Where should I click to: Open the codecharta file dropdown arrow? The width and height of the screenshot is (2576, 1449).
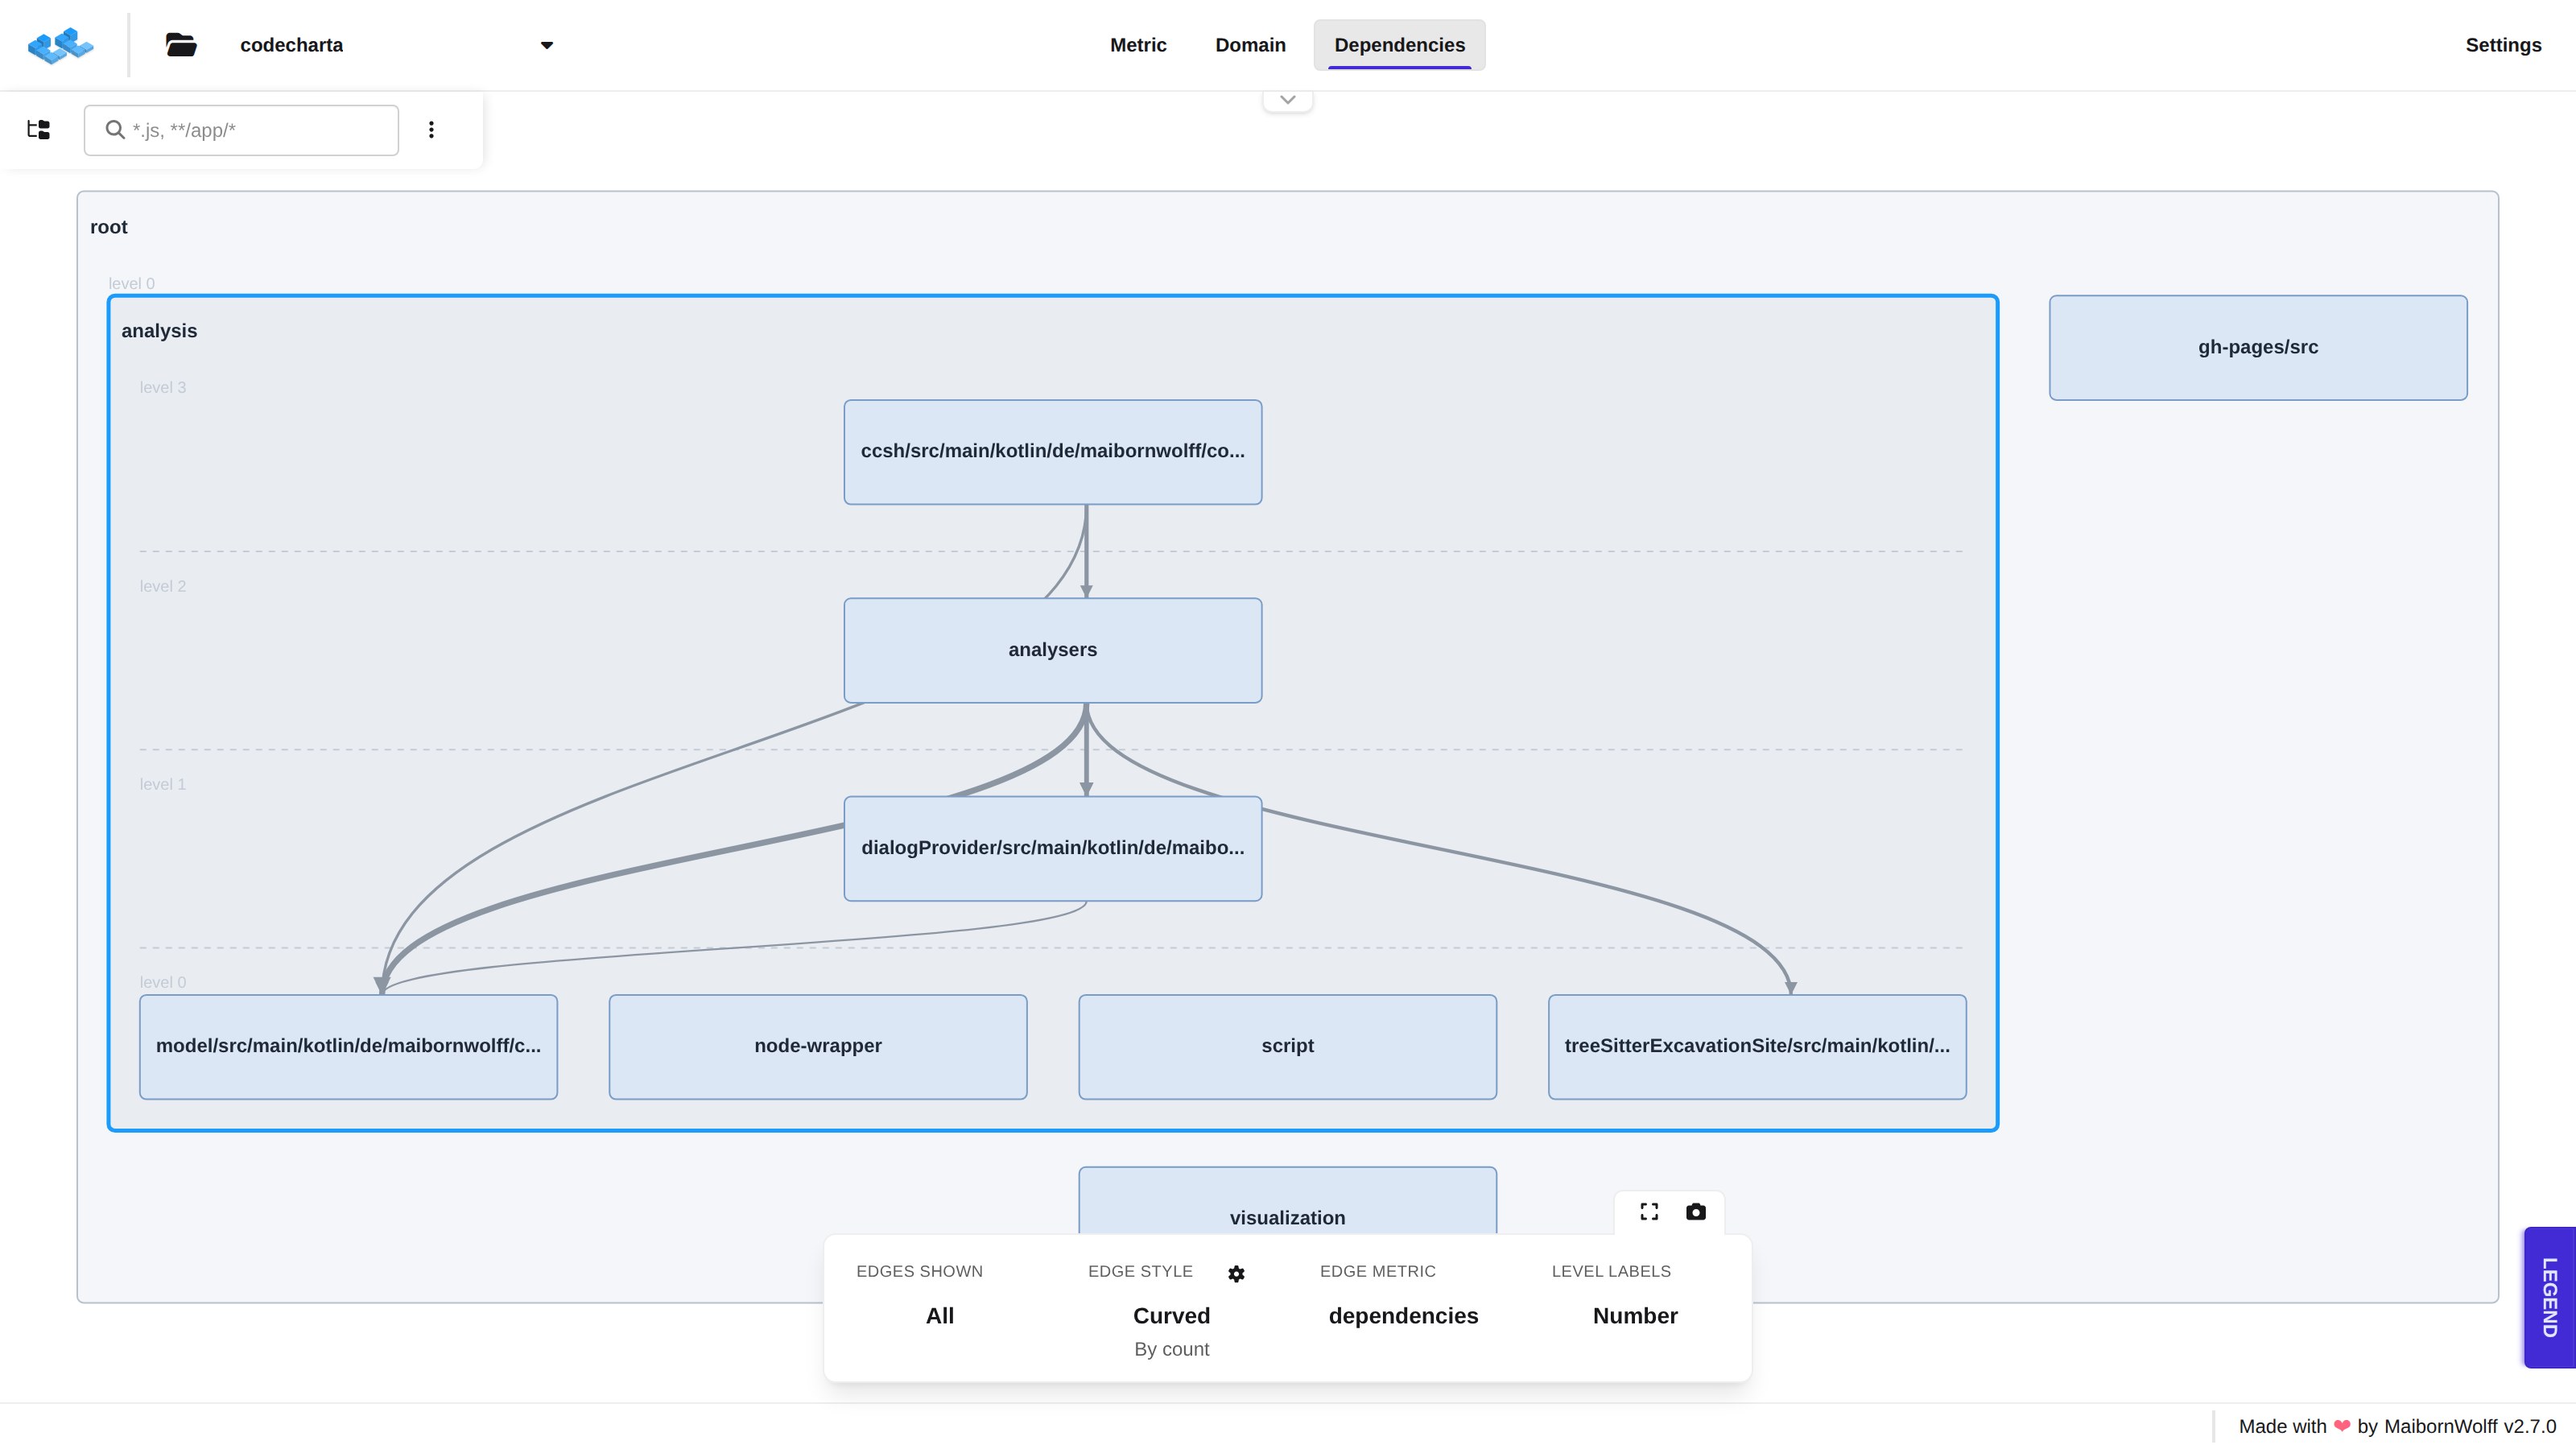[547, 45]
